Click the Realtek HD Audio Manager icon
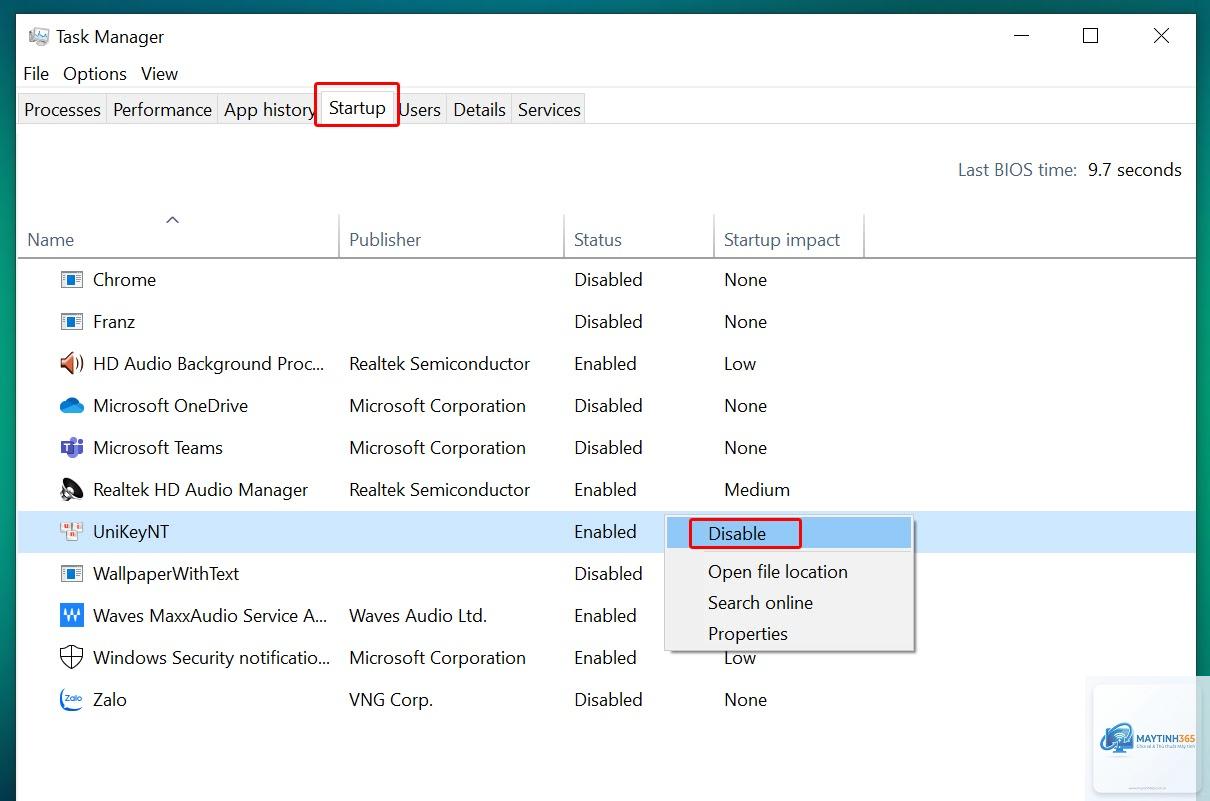This screenshot has height=801, width=1210. tap(71, 490)
